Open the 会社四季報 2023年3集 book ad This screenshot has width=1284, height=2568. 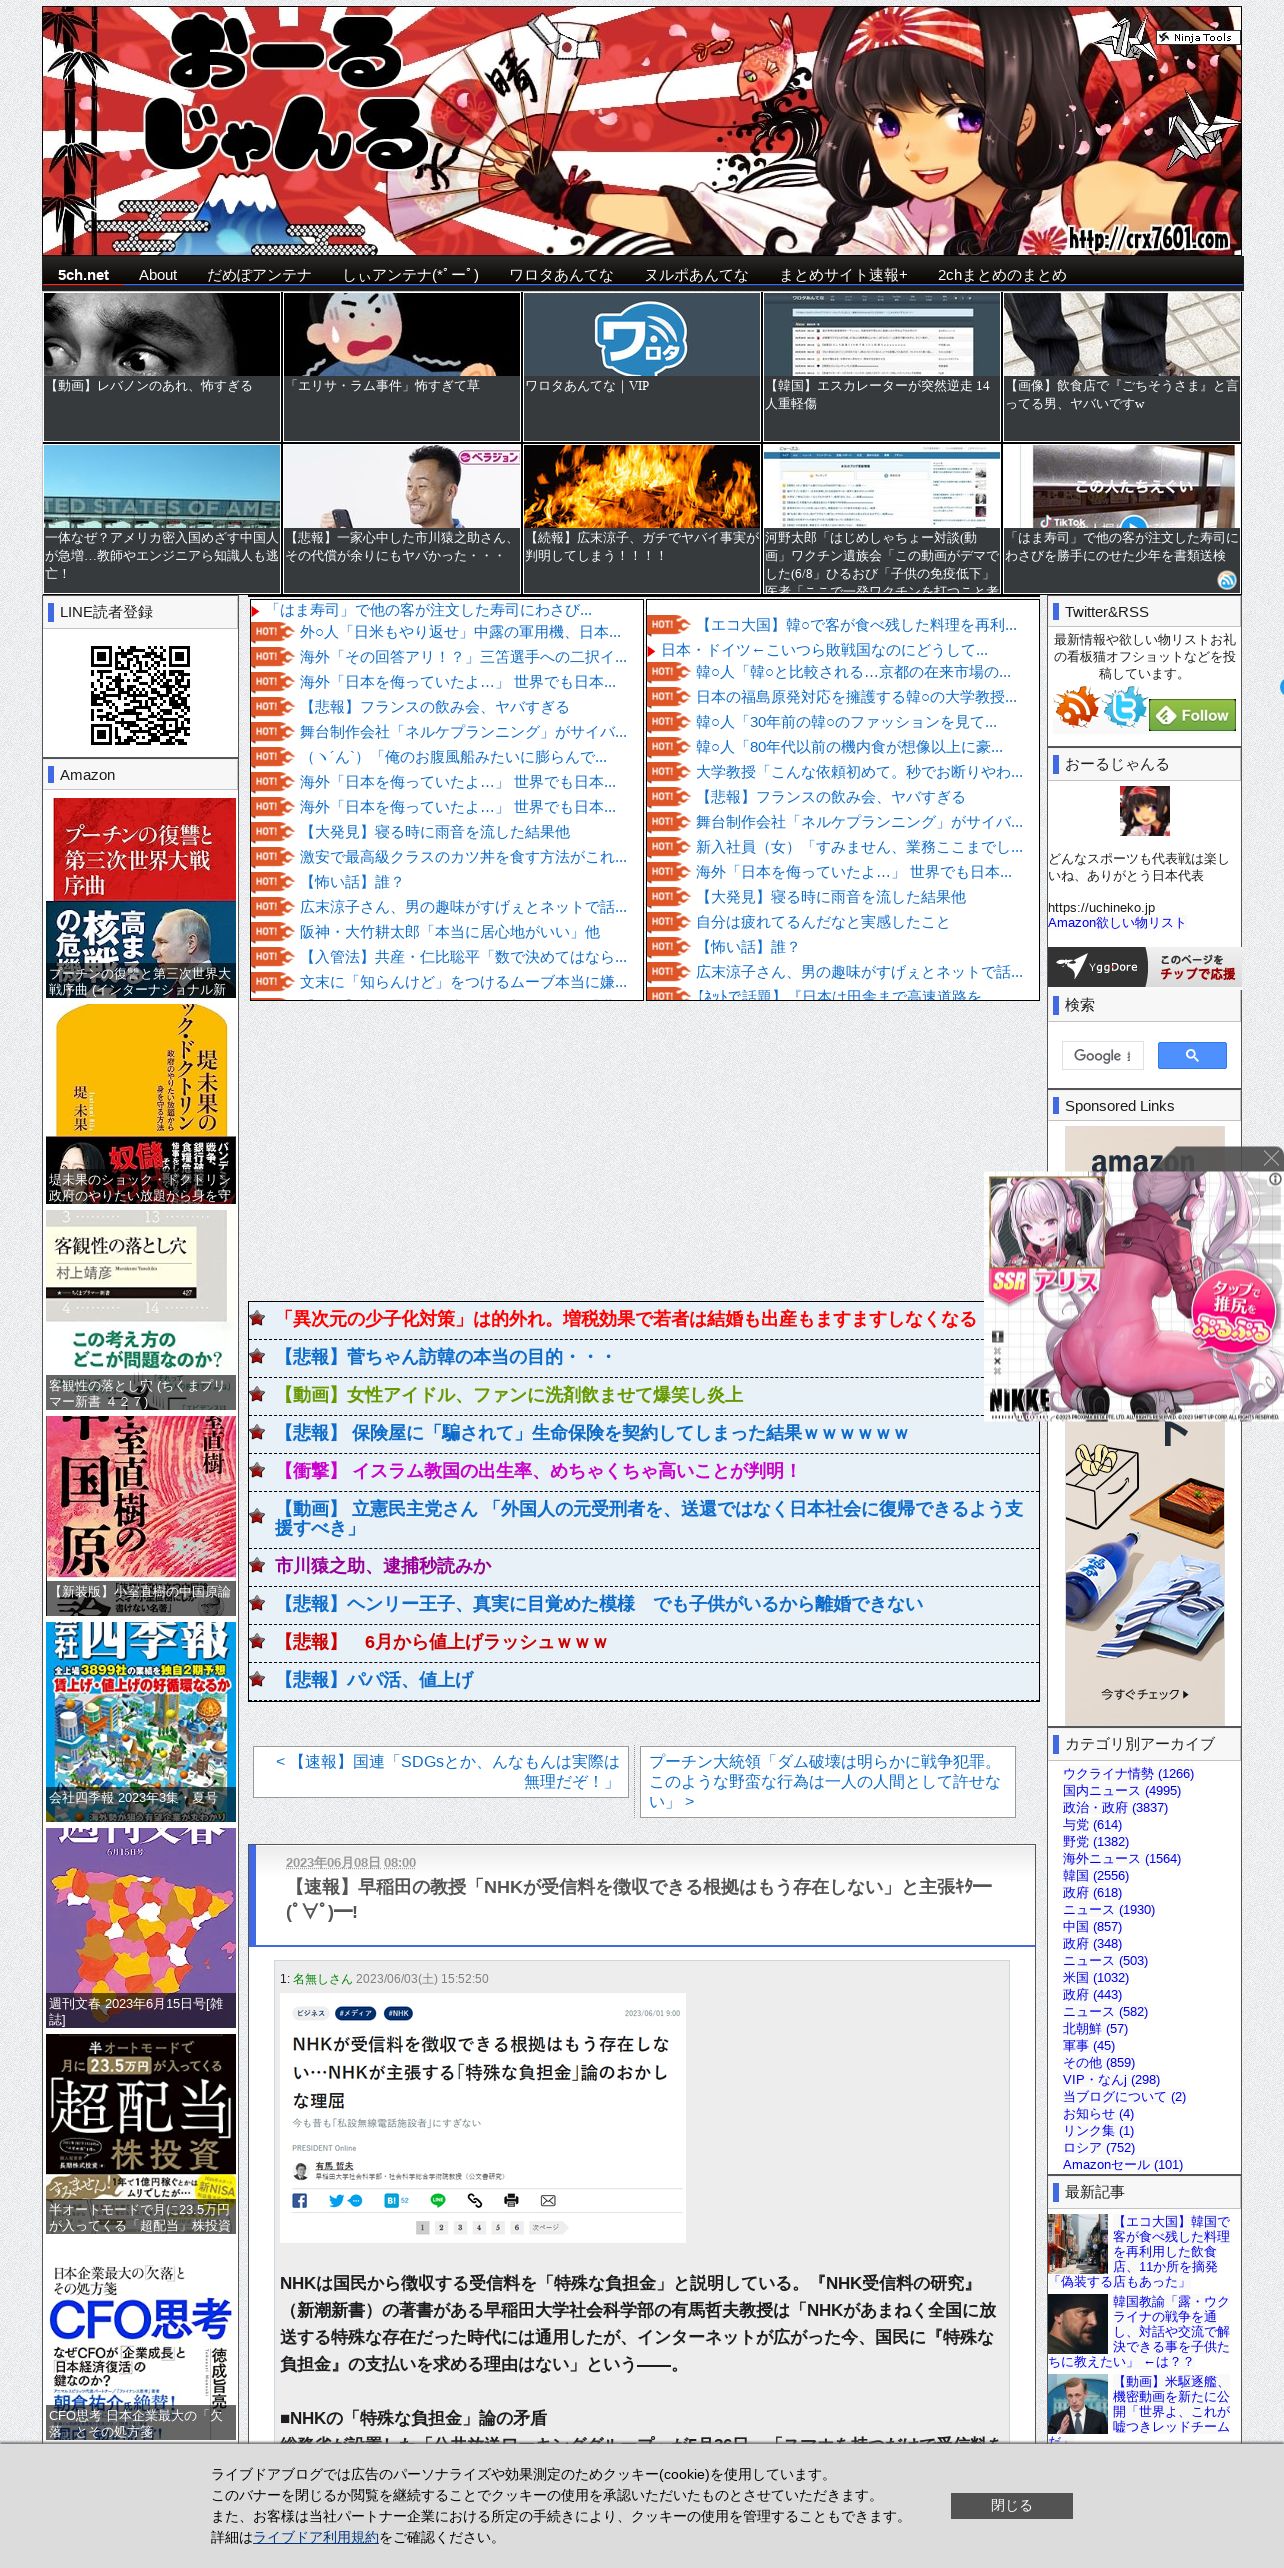(x=140, y=1720)
